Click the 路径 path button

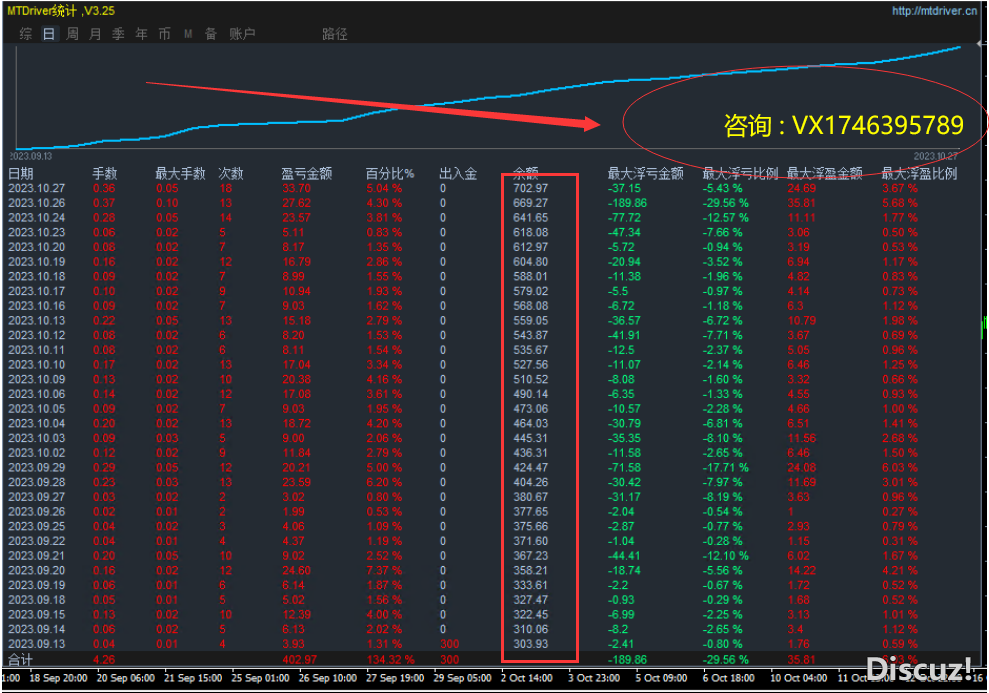pos(334,34)
